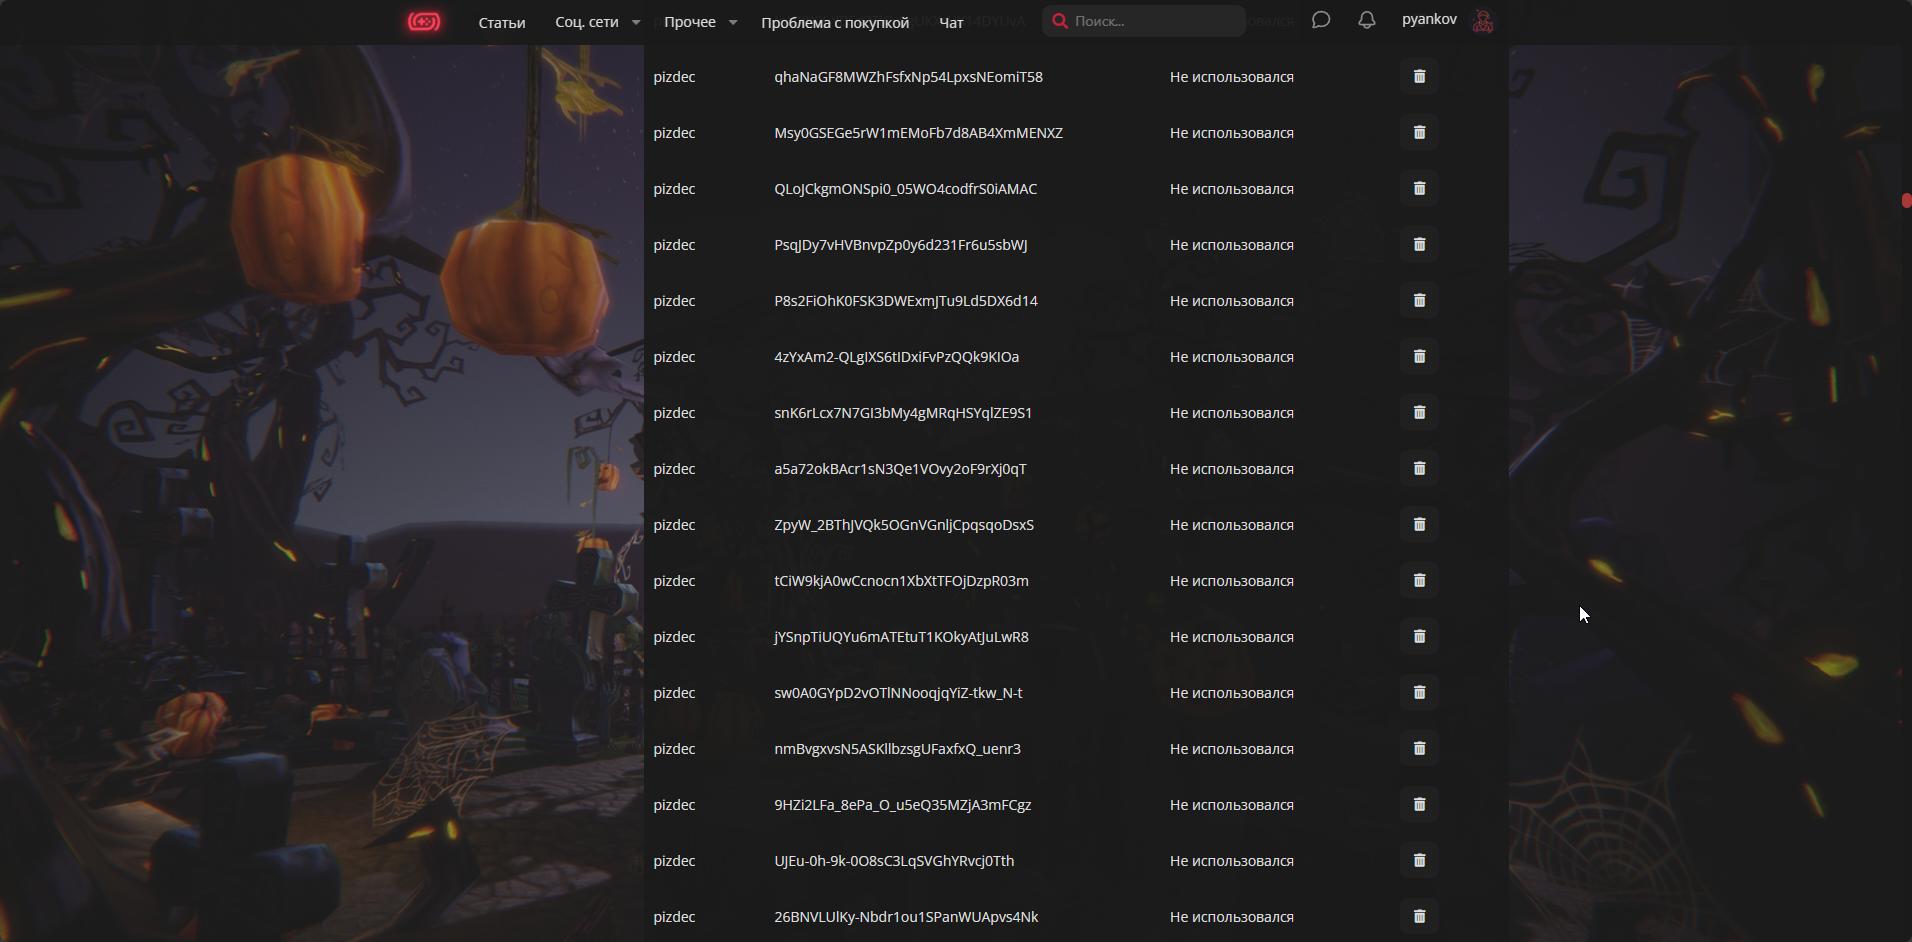Delete key PsqJDy7vHVBnvpZp0y6d231Fr6u5sbWJ via trash icon
The image size is (1912, 942).
(1419, 245)
